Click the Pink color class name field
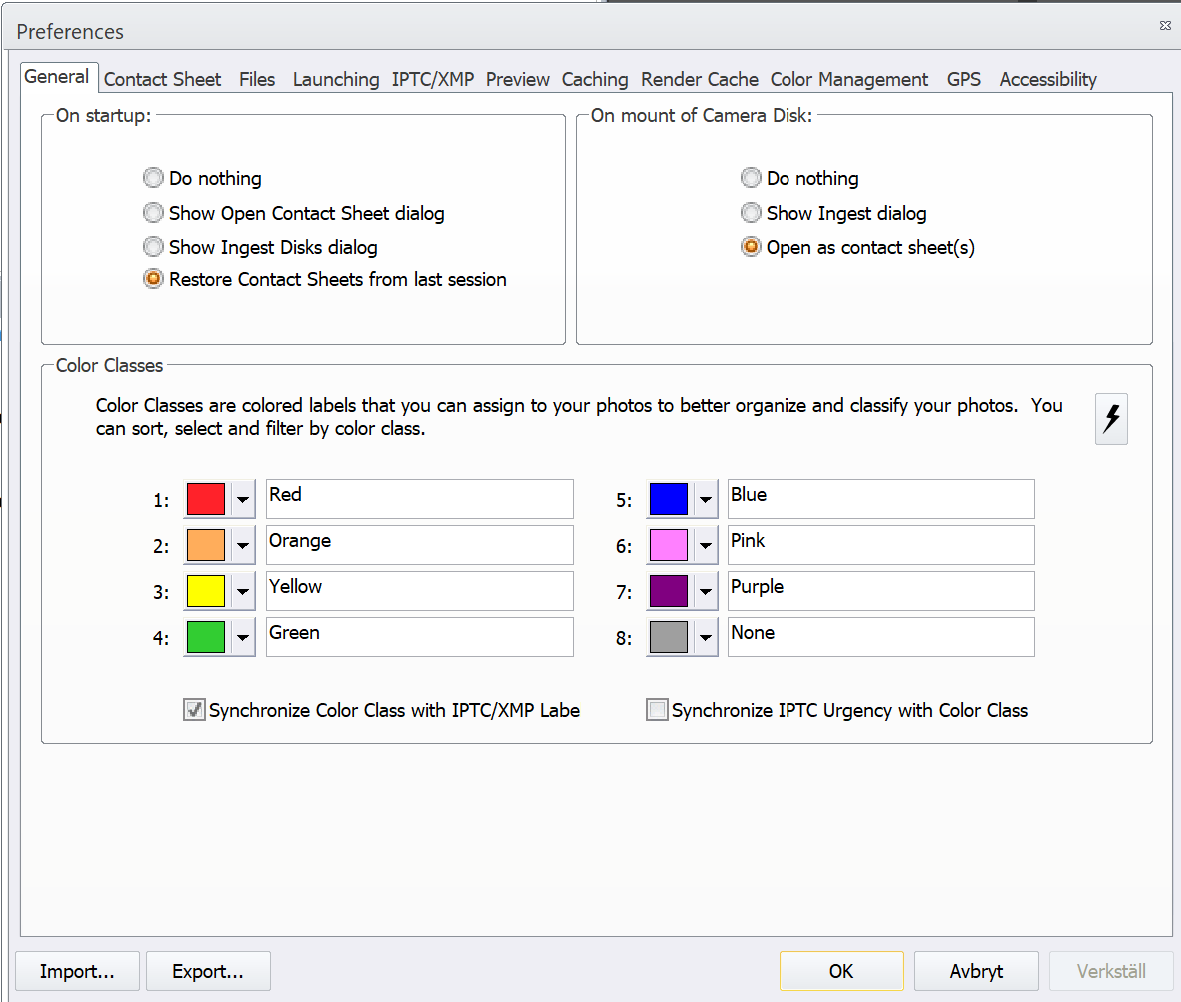Image resolution: width=1181 pixels, height=1002 pixels. pyautogui.click(x=880, y=545)
